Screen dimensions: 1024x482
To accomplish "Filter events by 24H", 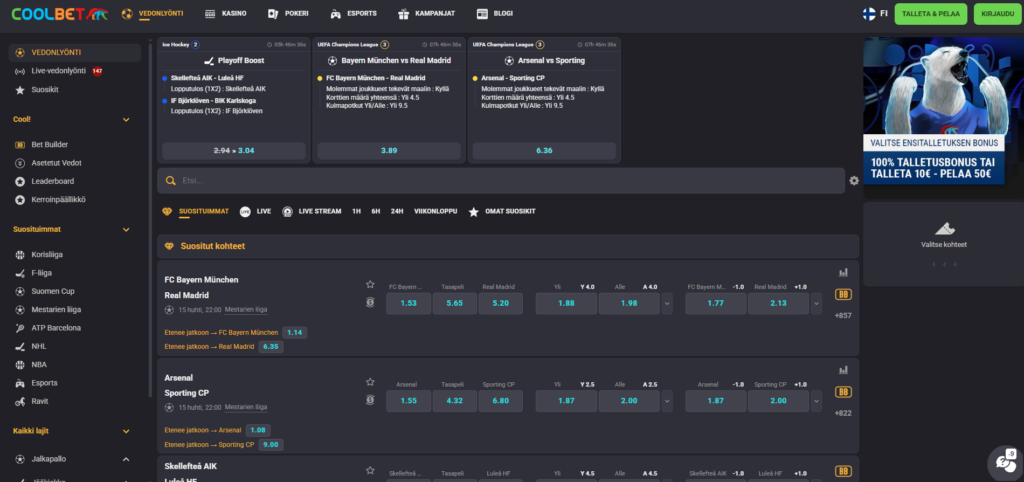I will tap(397, 212).
